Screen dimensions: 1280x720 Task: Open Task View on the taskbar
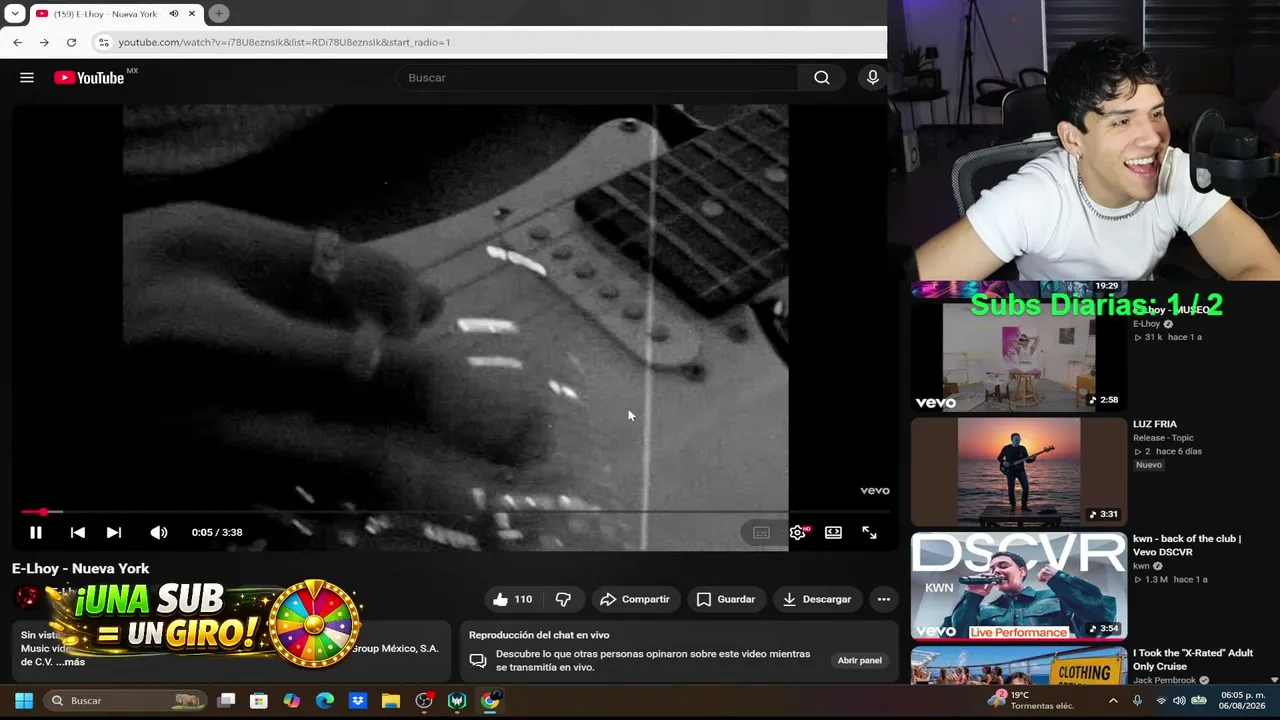[x=226, y=701]
